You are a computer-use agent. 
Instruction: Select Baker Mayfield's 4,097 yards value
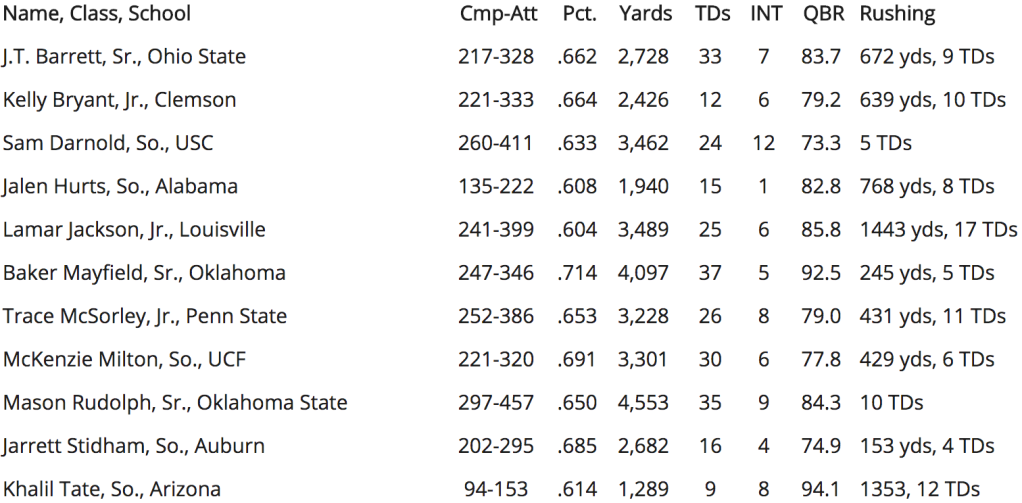(x=643, y=273)
